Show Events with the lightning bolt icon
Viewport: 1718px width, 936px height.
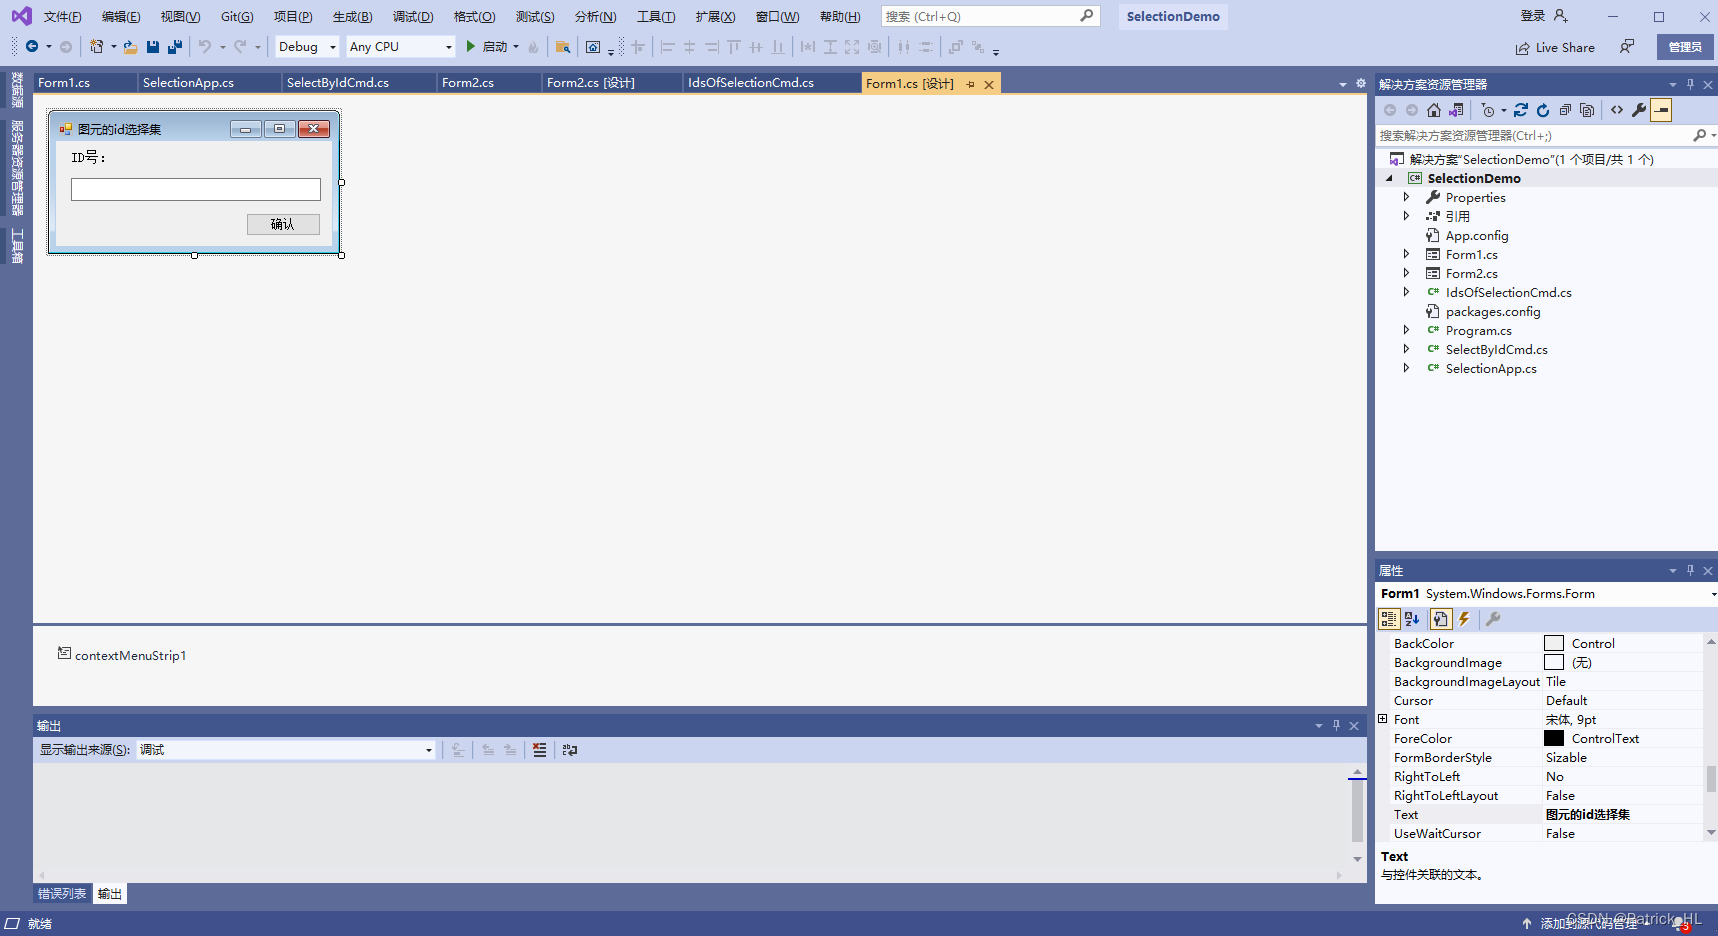(x=1464, y=619)
